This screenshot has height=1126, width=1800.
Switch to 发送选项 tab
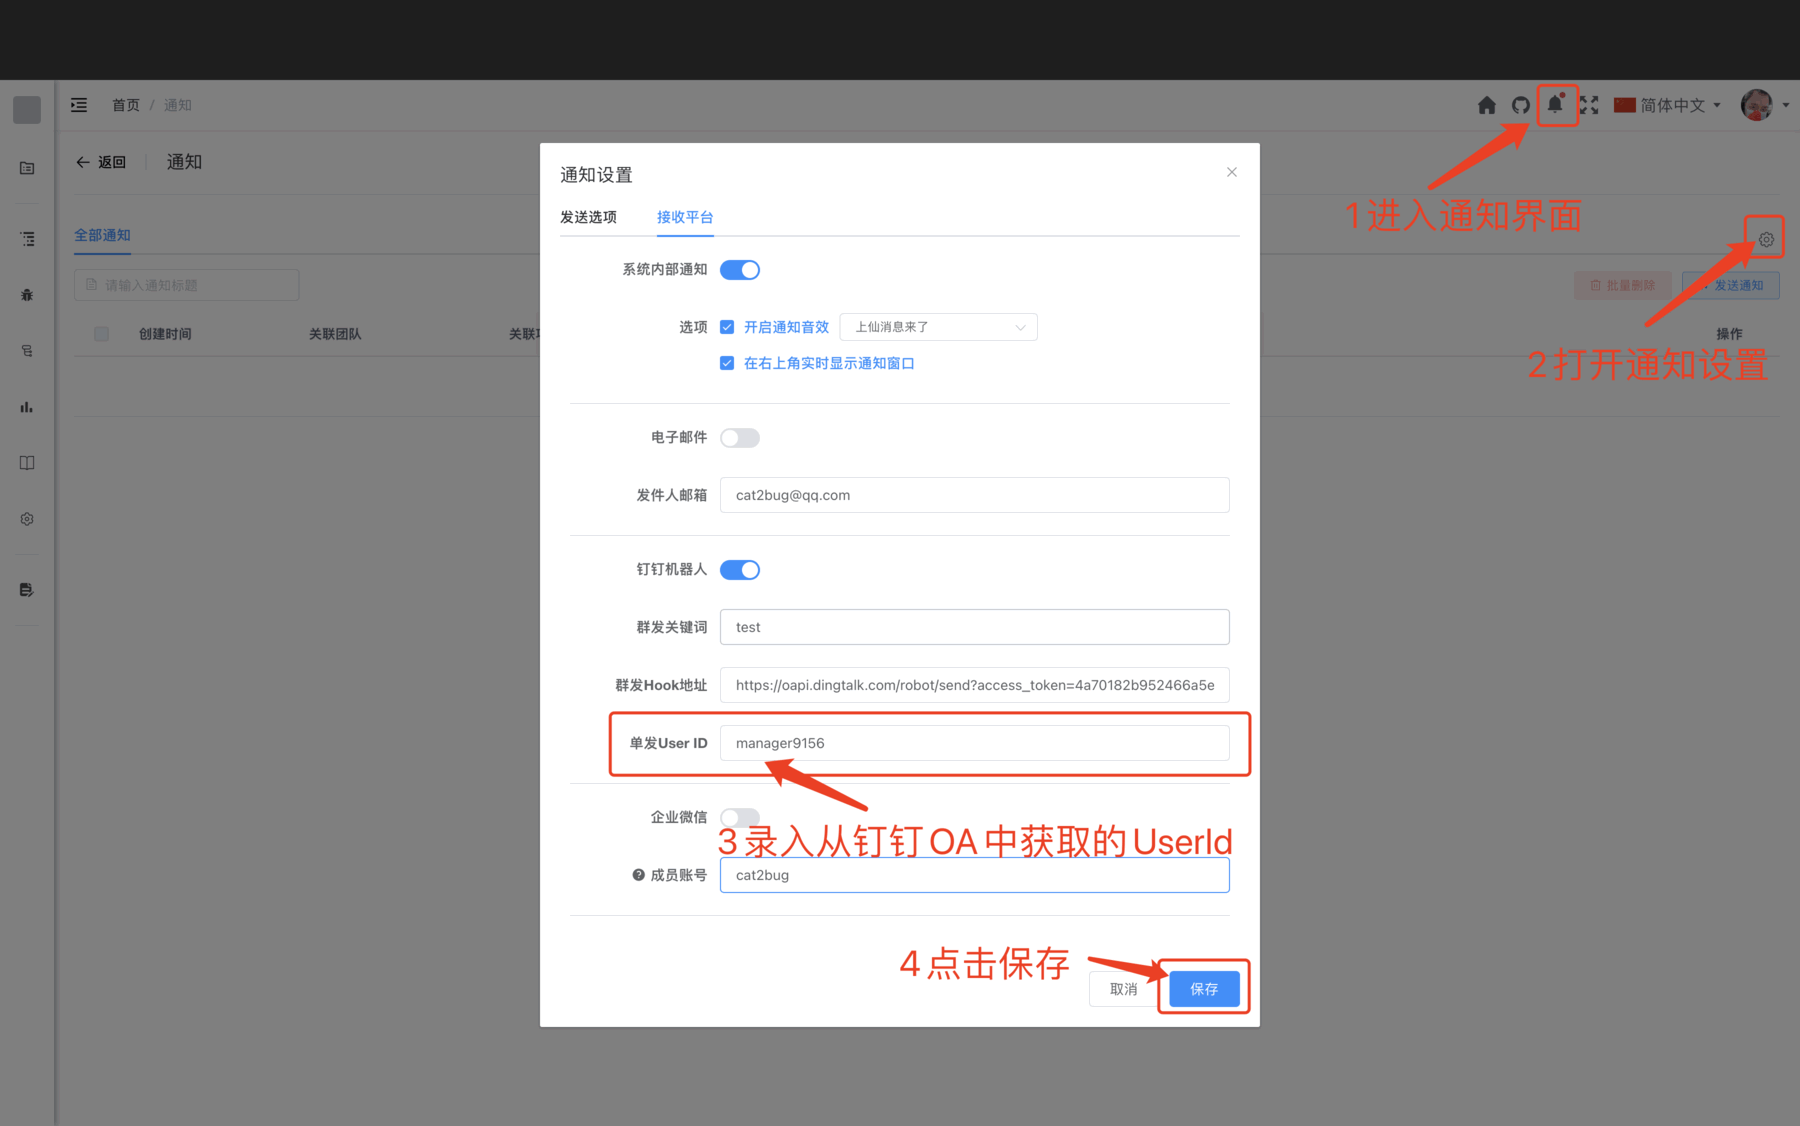pyautogui.click(x=588, y=217)
